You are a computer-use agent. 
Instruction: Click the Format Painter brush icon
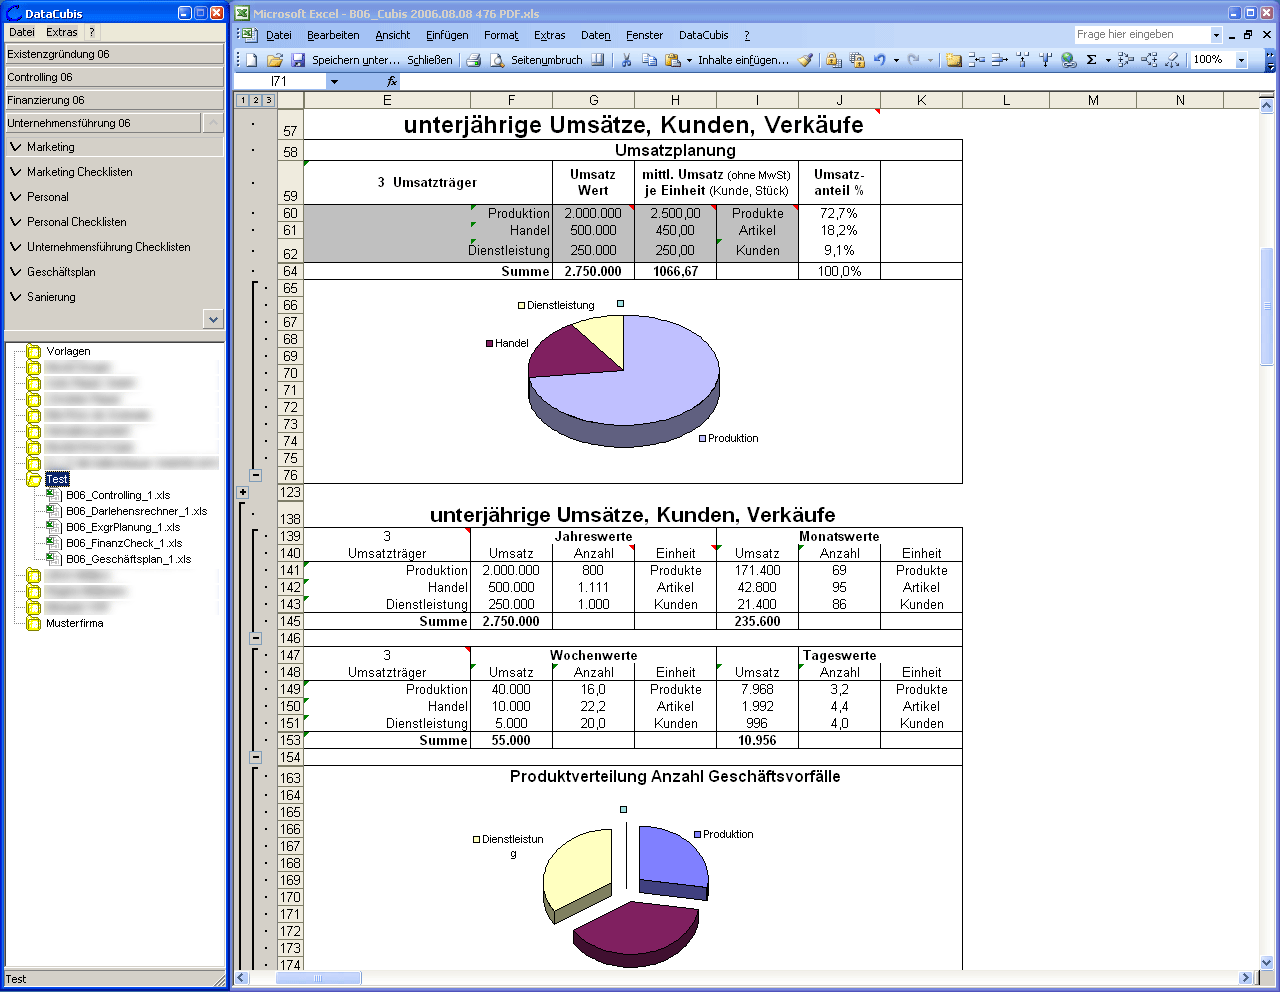tap(805, 60)
